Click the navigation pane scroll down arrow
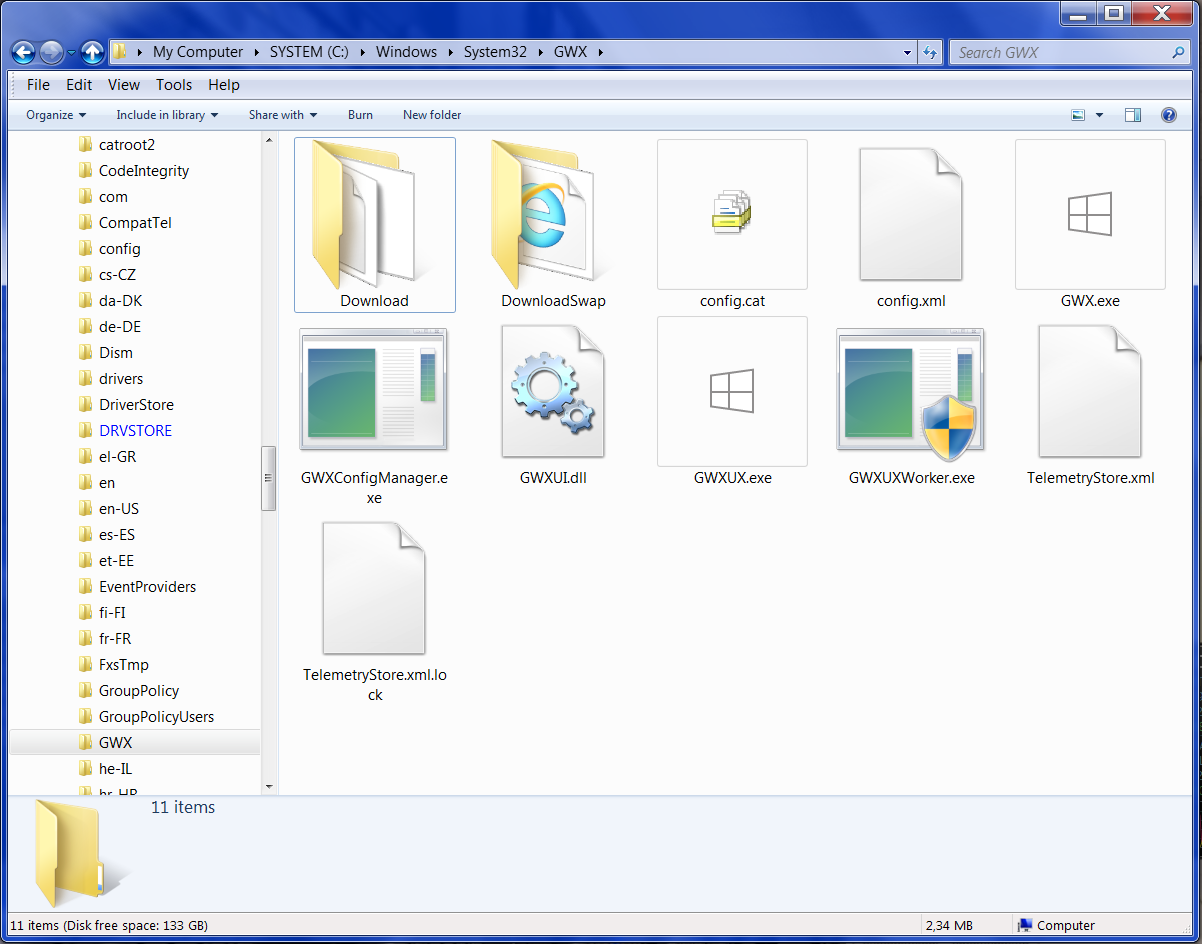This screenshot has width=1202, height=944. pyautogui.click(x=268, y=787)
